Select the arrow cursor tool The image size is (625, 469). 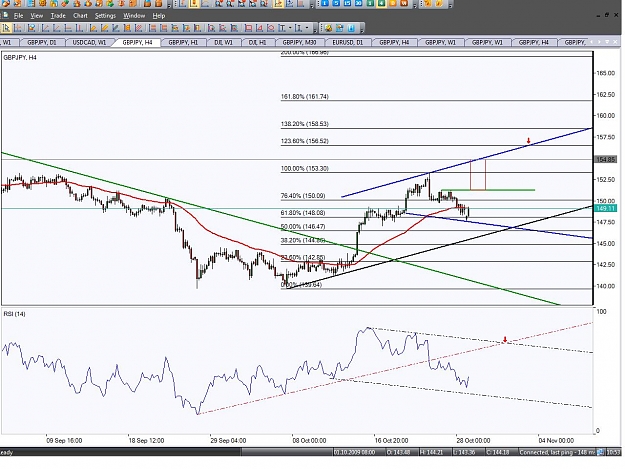[6, 28]
